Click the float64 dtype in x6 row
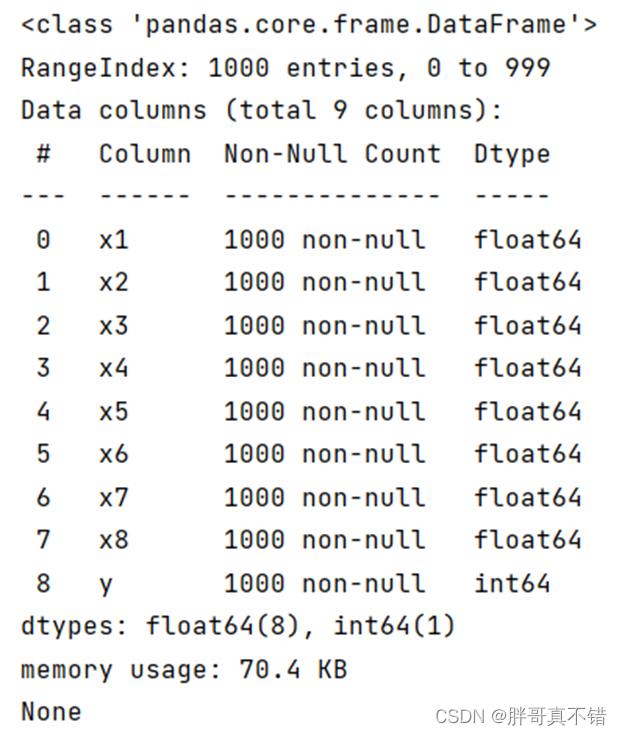 (528, 454)
